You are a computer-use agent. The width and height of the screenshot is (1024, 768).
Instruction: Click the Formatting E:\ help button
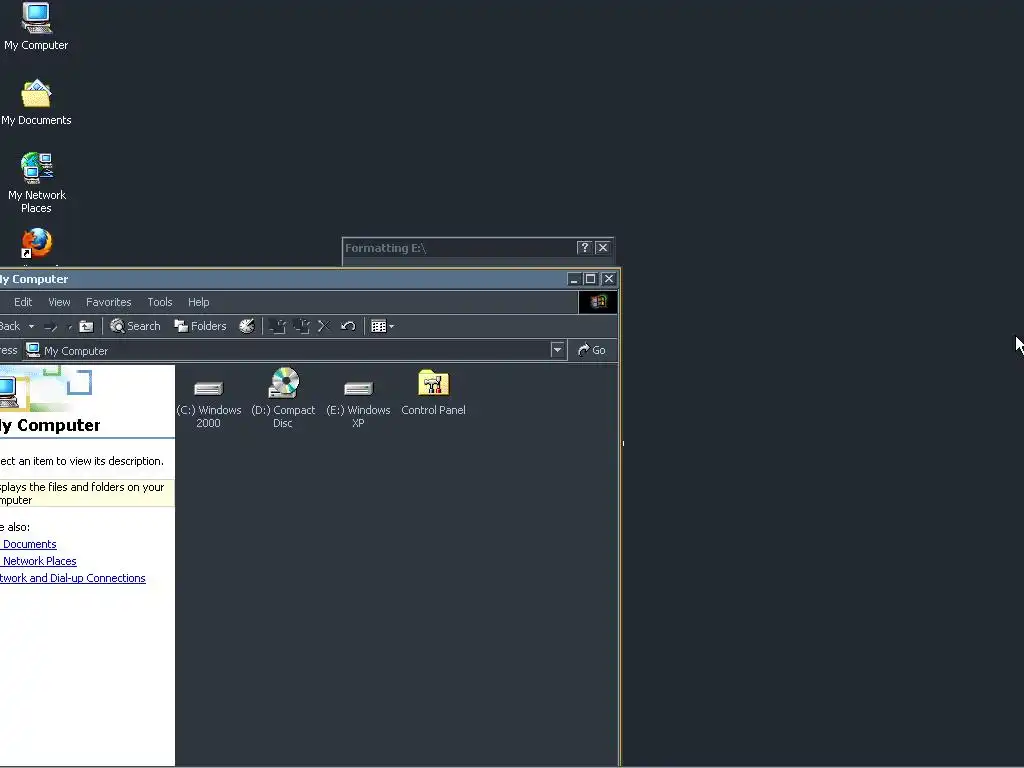584,248
